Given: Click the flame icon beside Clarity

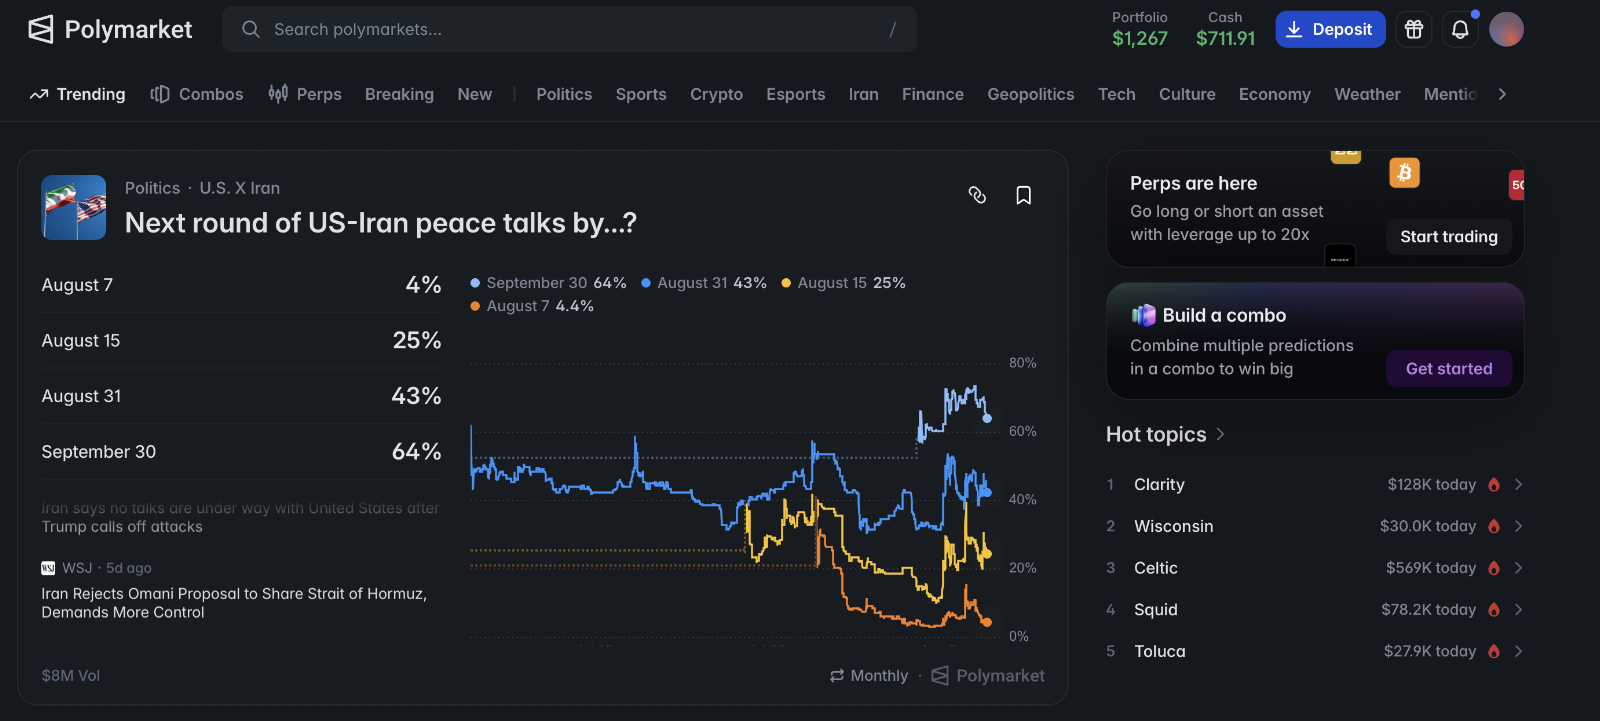Looking at the screenshot, I should point(1494,485).
